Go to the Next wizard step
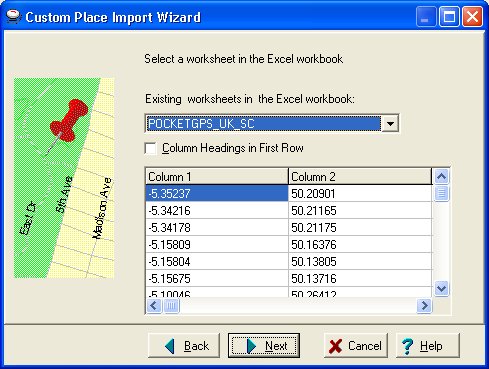Viewport: 489px width, 369px height. pos(264,346)
